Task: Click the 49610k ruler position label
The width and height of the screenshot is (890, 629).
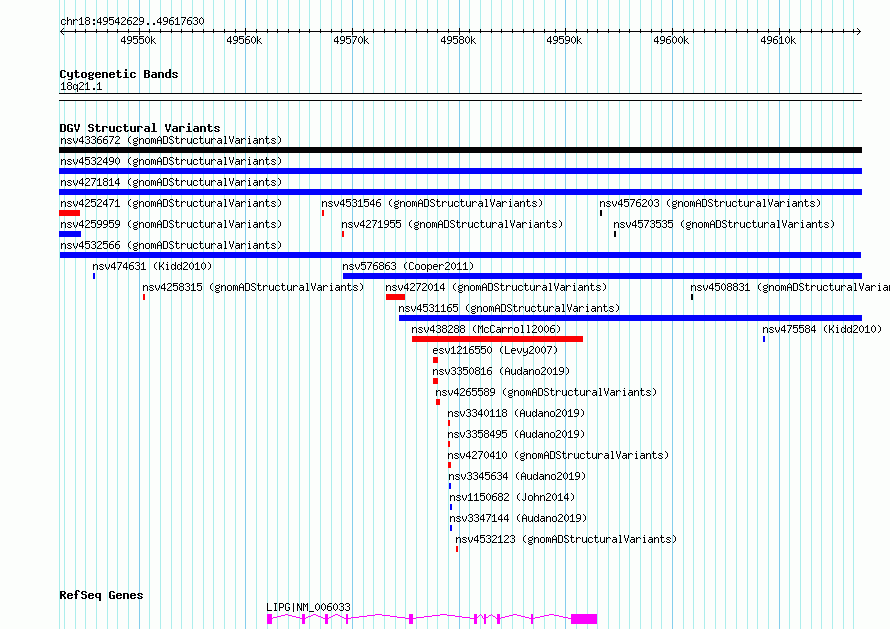Action: [778, 40]
